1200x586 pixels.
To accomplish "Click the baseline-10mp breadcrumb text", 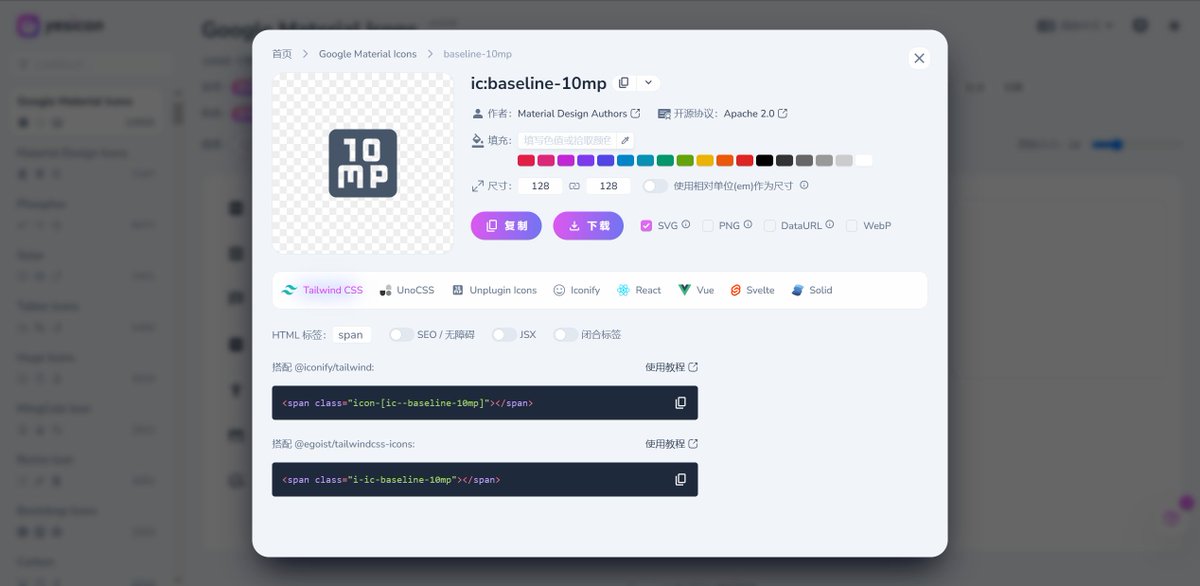I will 477,54.
